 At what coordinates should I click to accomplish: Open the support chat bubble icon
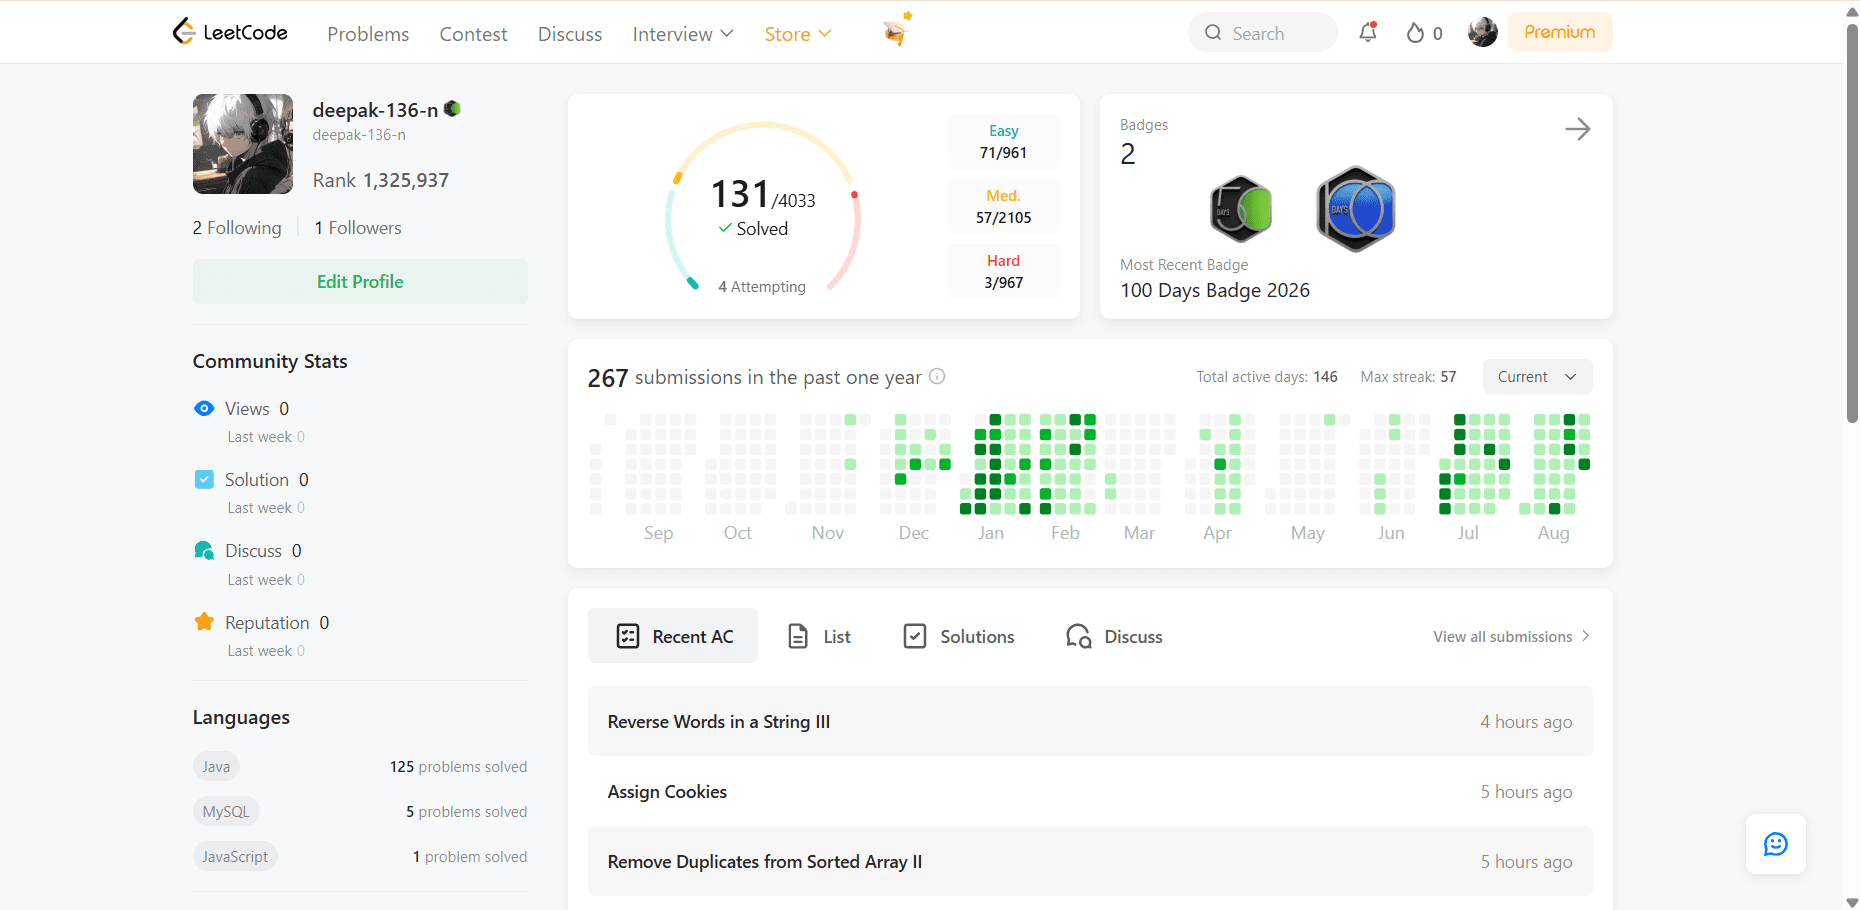[x=1776, y=844]
